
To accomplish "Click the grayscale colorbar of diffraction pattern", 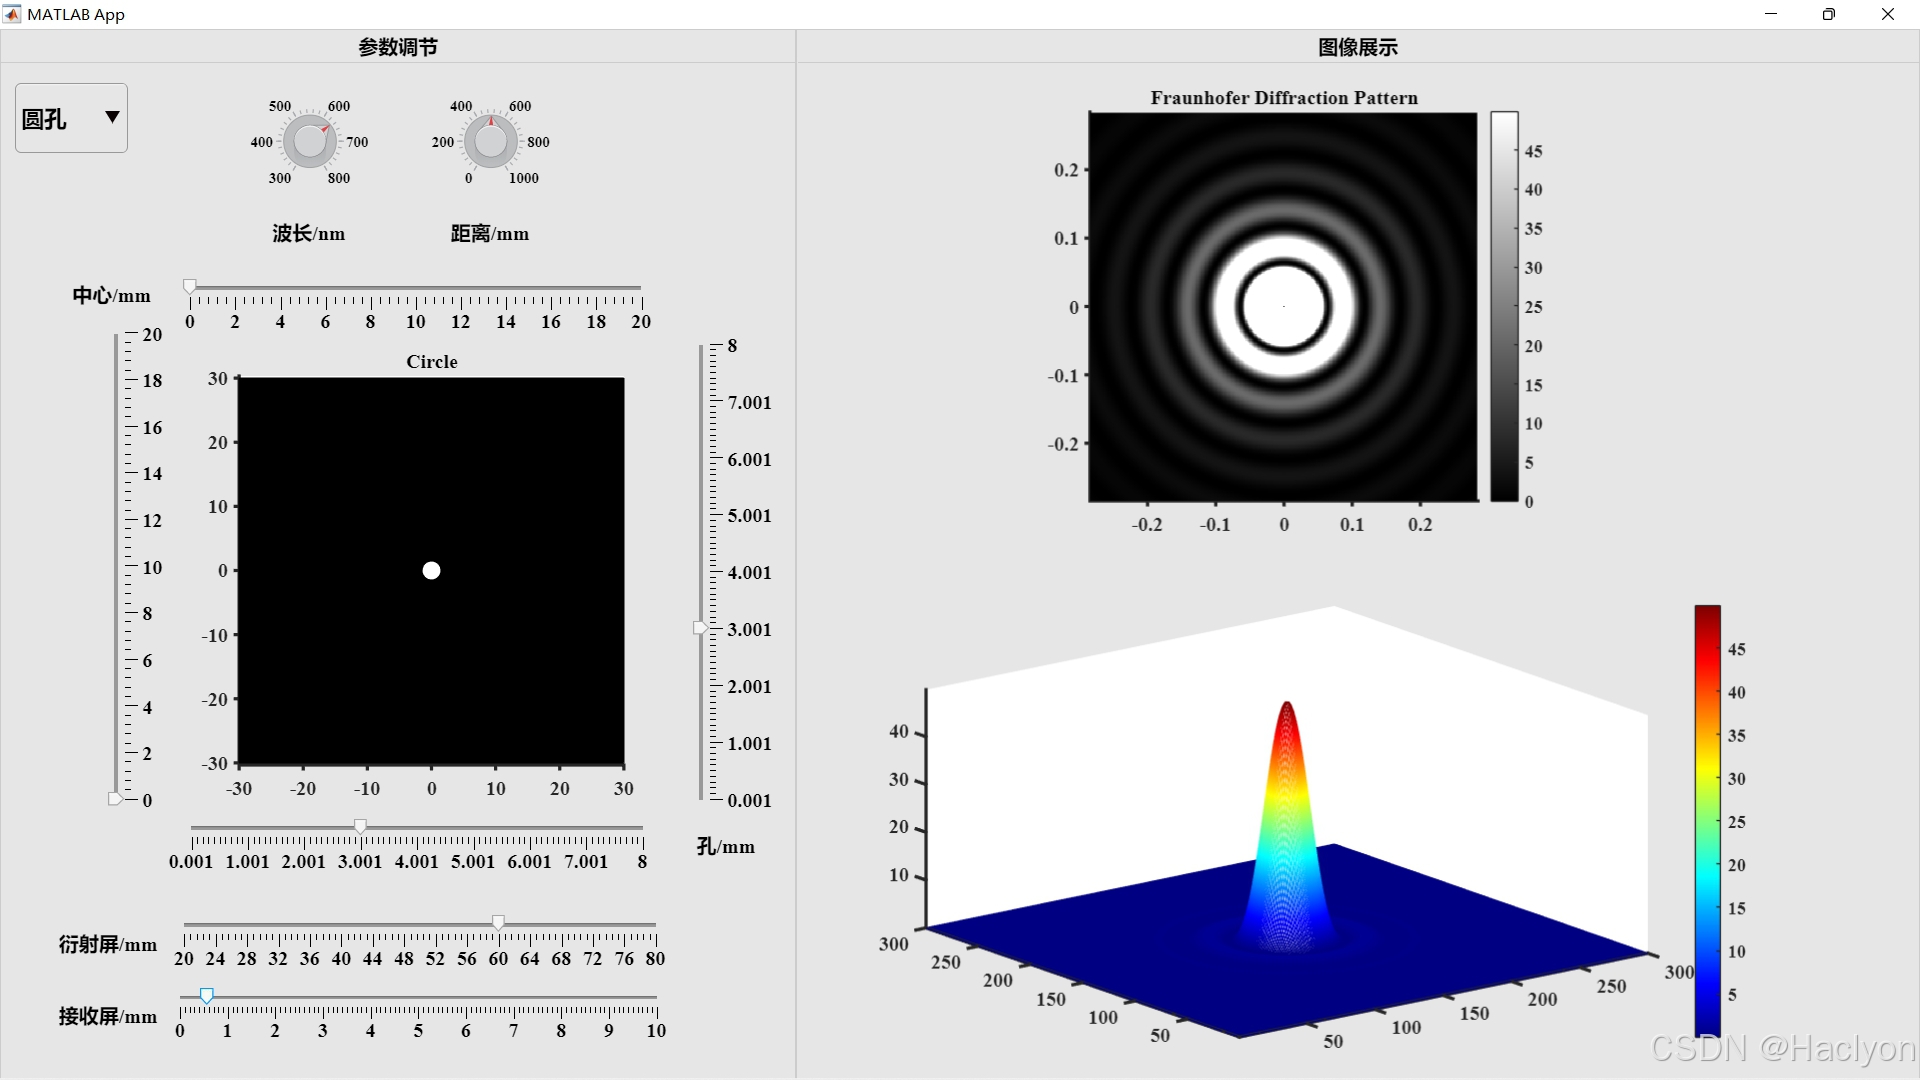I will (1504, 306).
